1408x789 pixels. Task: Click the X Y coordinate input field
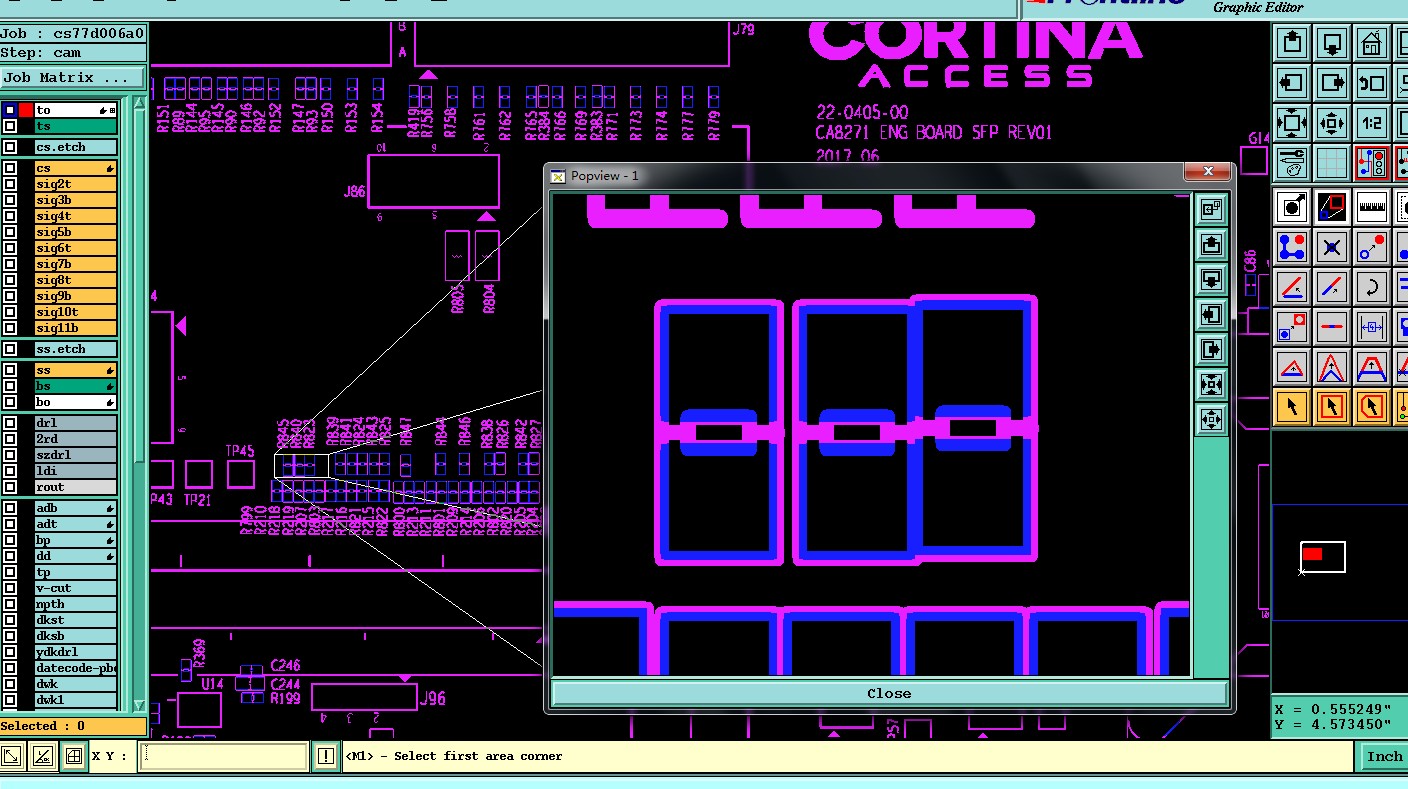[223, 756]
